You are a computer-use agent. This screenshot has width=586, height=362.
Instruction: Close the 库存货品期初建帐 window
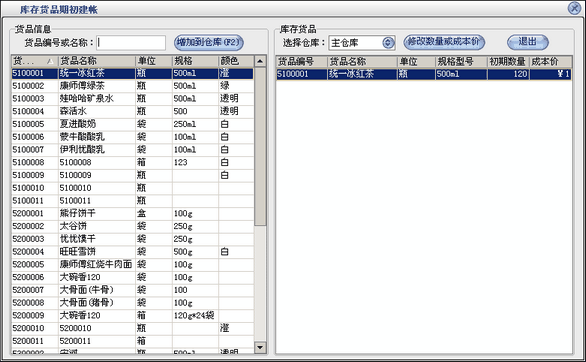pyautogui.click(x=574, y=8)
